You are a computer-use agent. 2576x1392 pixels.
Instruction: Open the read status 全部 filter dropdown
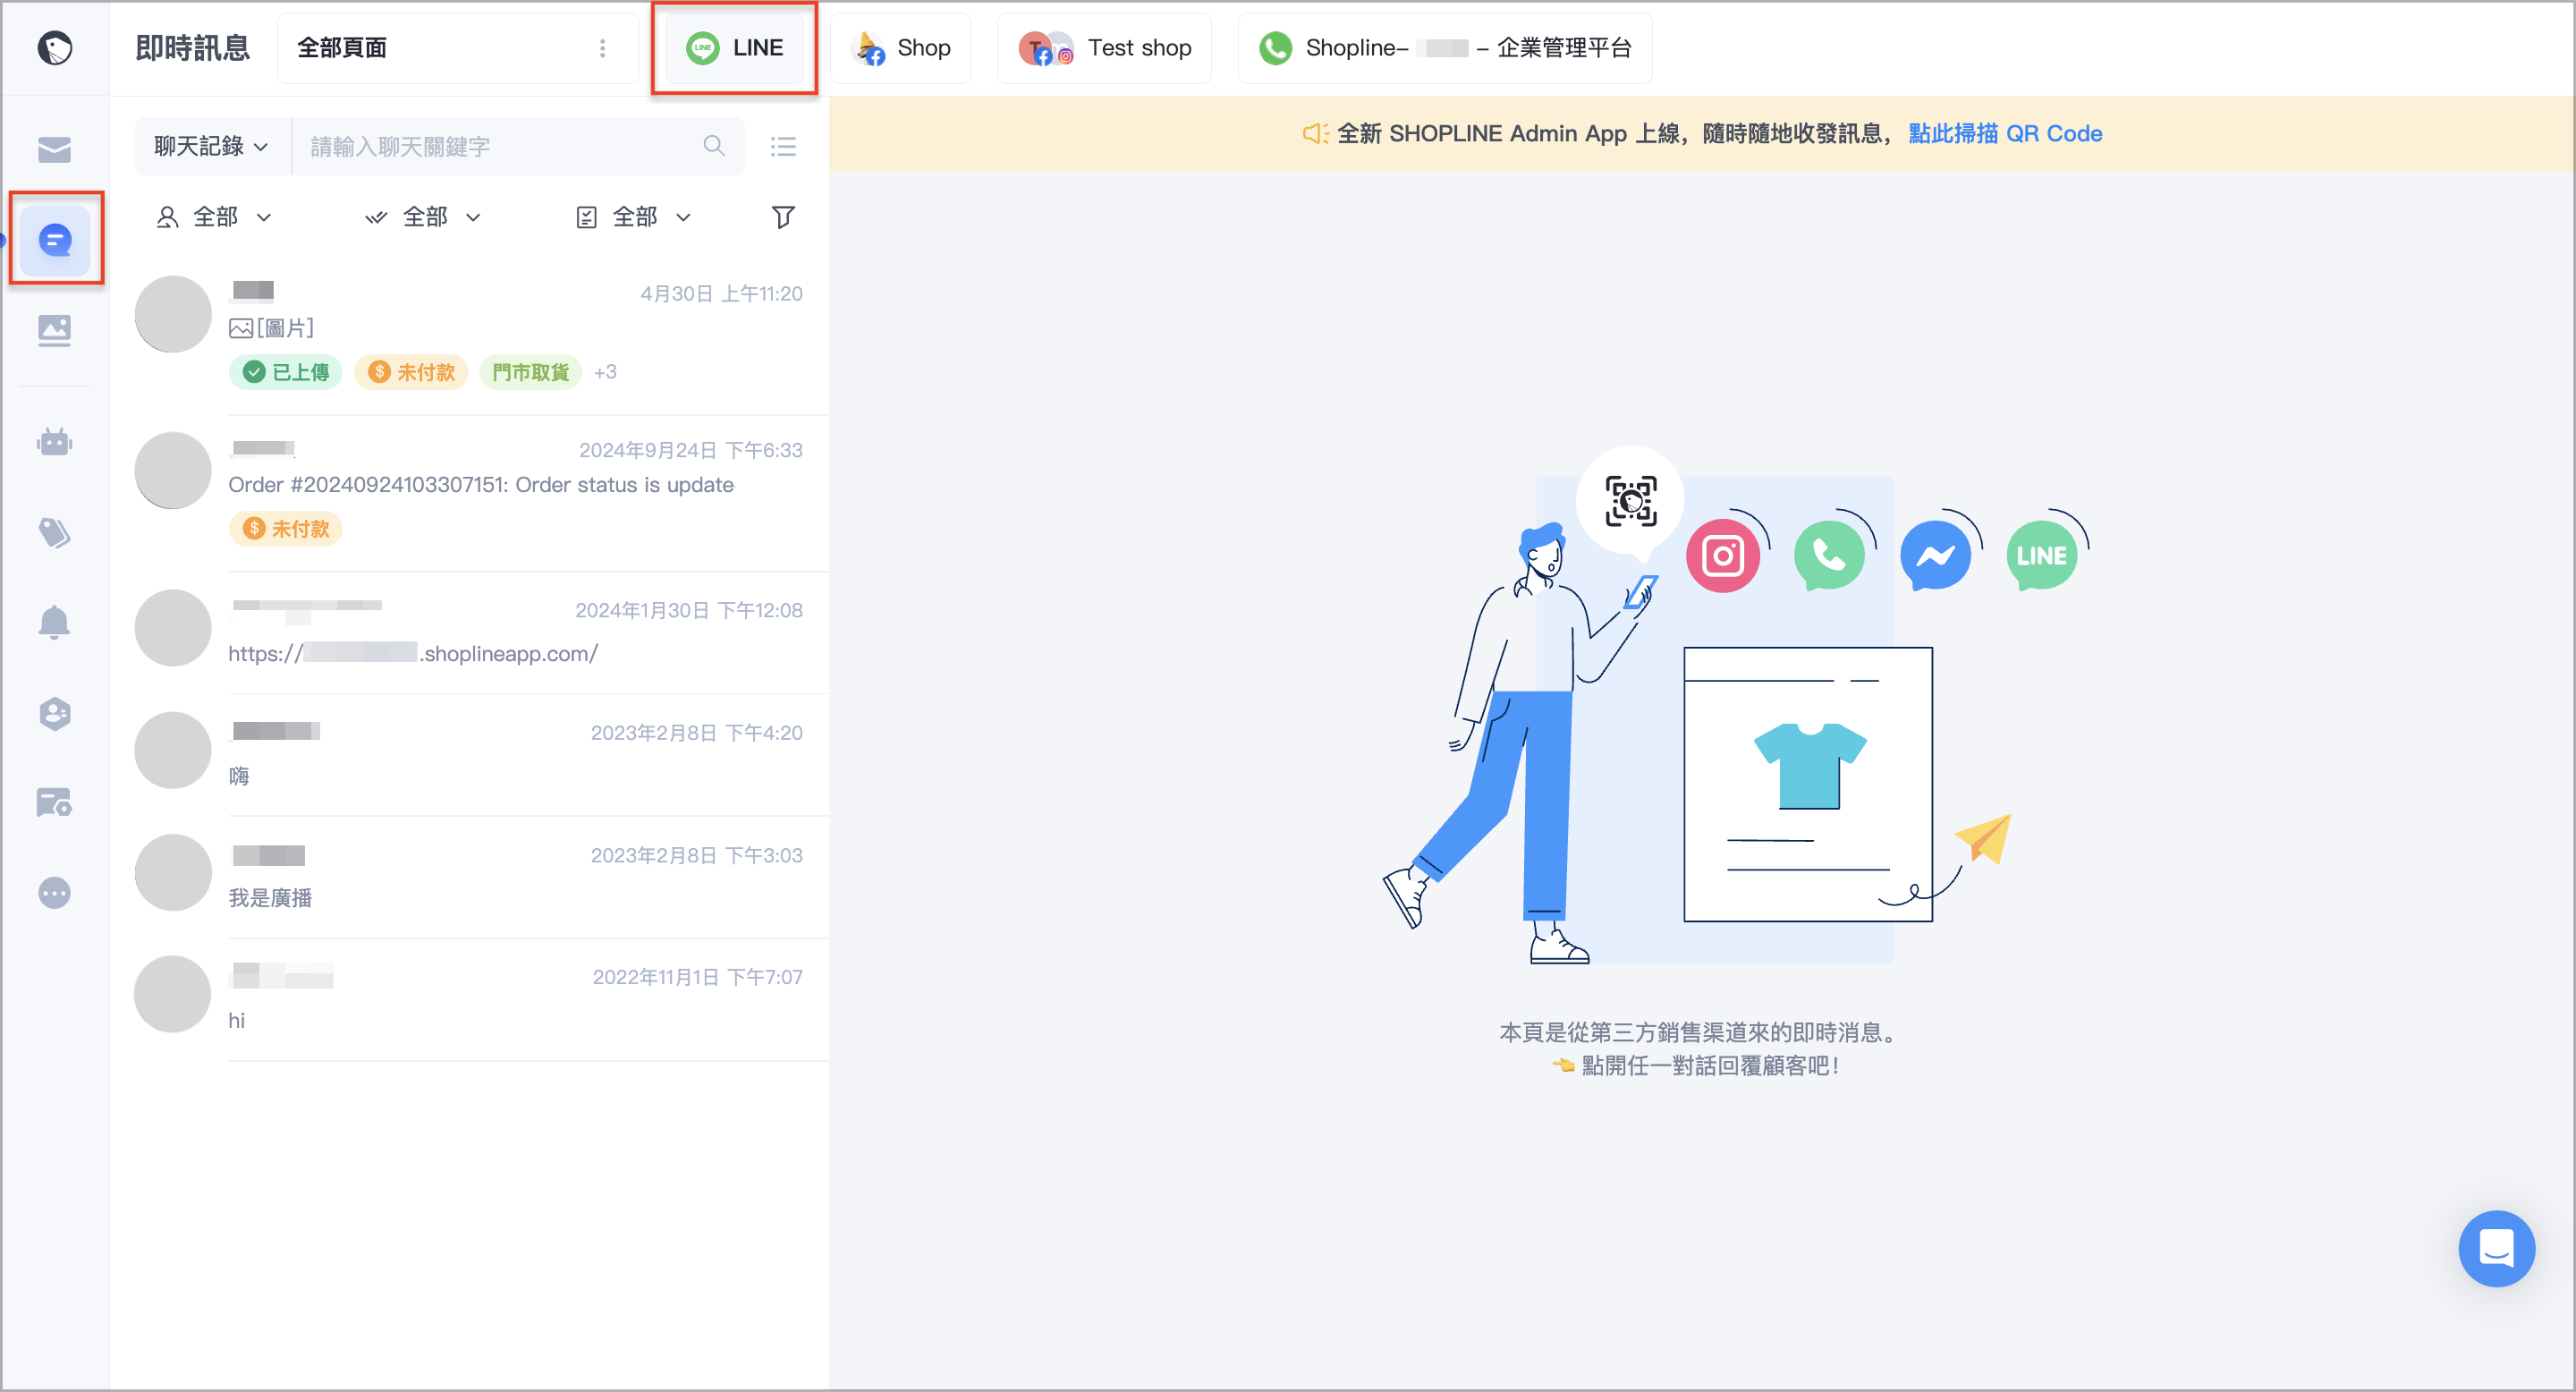pyautogui.click(x=423, y=217)
